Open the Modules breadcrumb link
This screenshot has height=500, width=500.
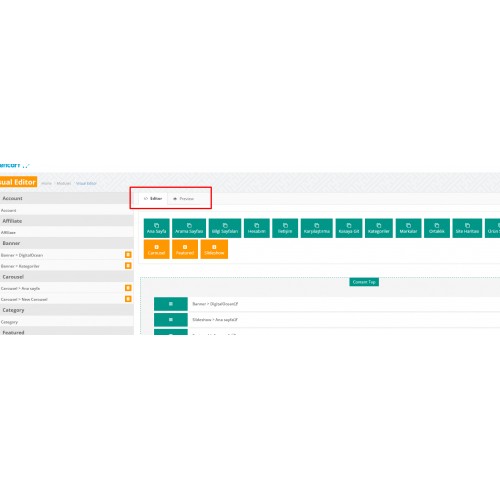coord(64,183)
